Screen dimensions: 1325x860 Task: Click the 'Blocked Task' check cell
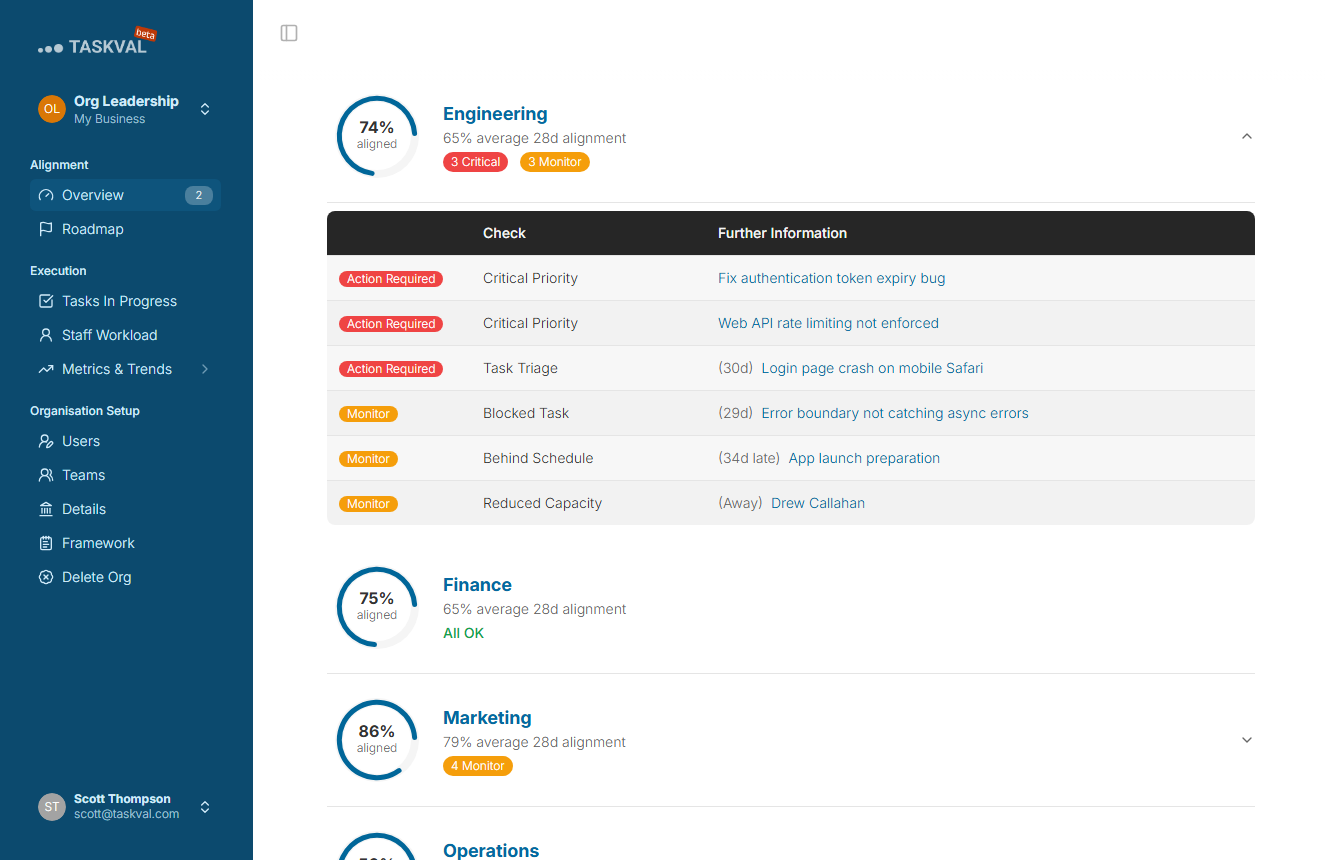tap(526, 413)
